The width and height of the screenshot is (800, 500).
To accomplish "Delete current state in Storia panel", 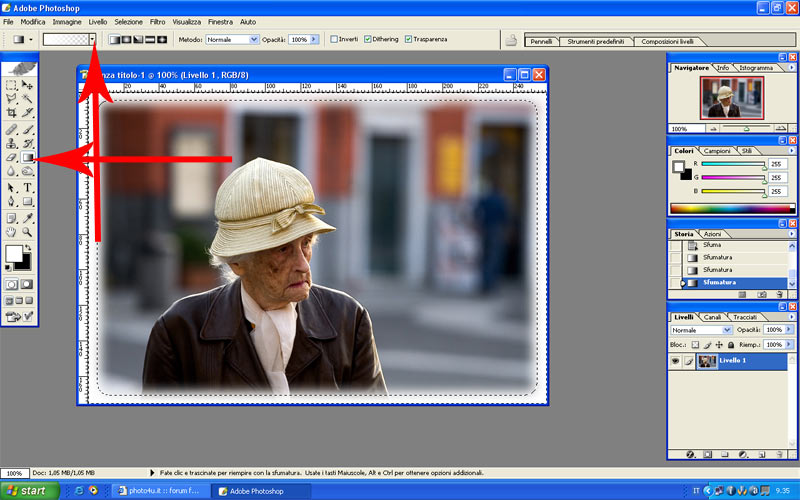I will point(780,294).
